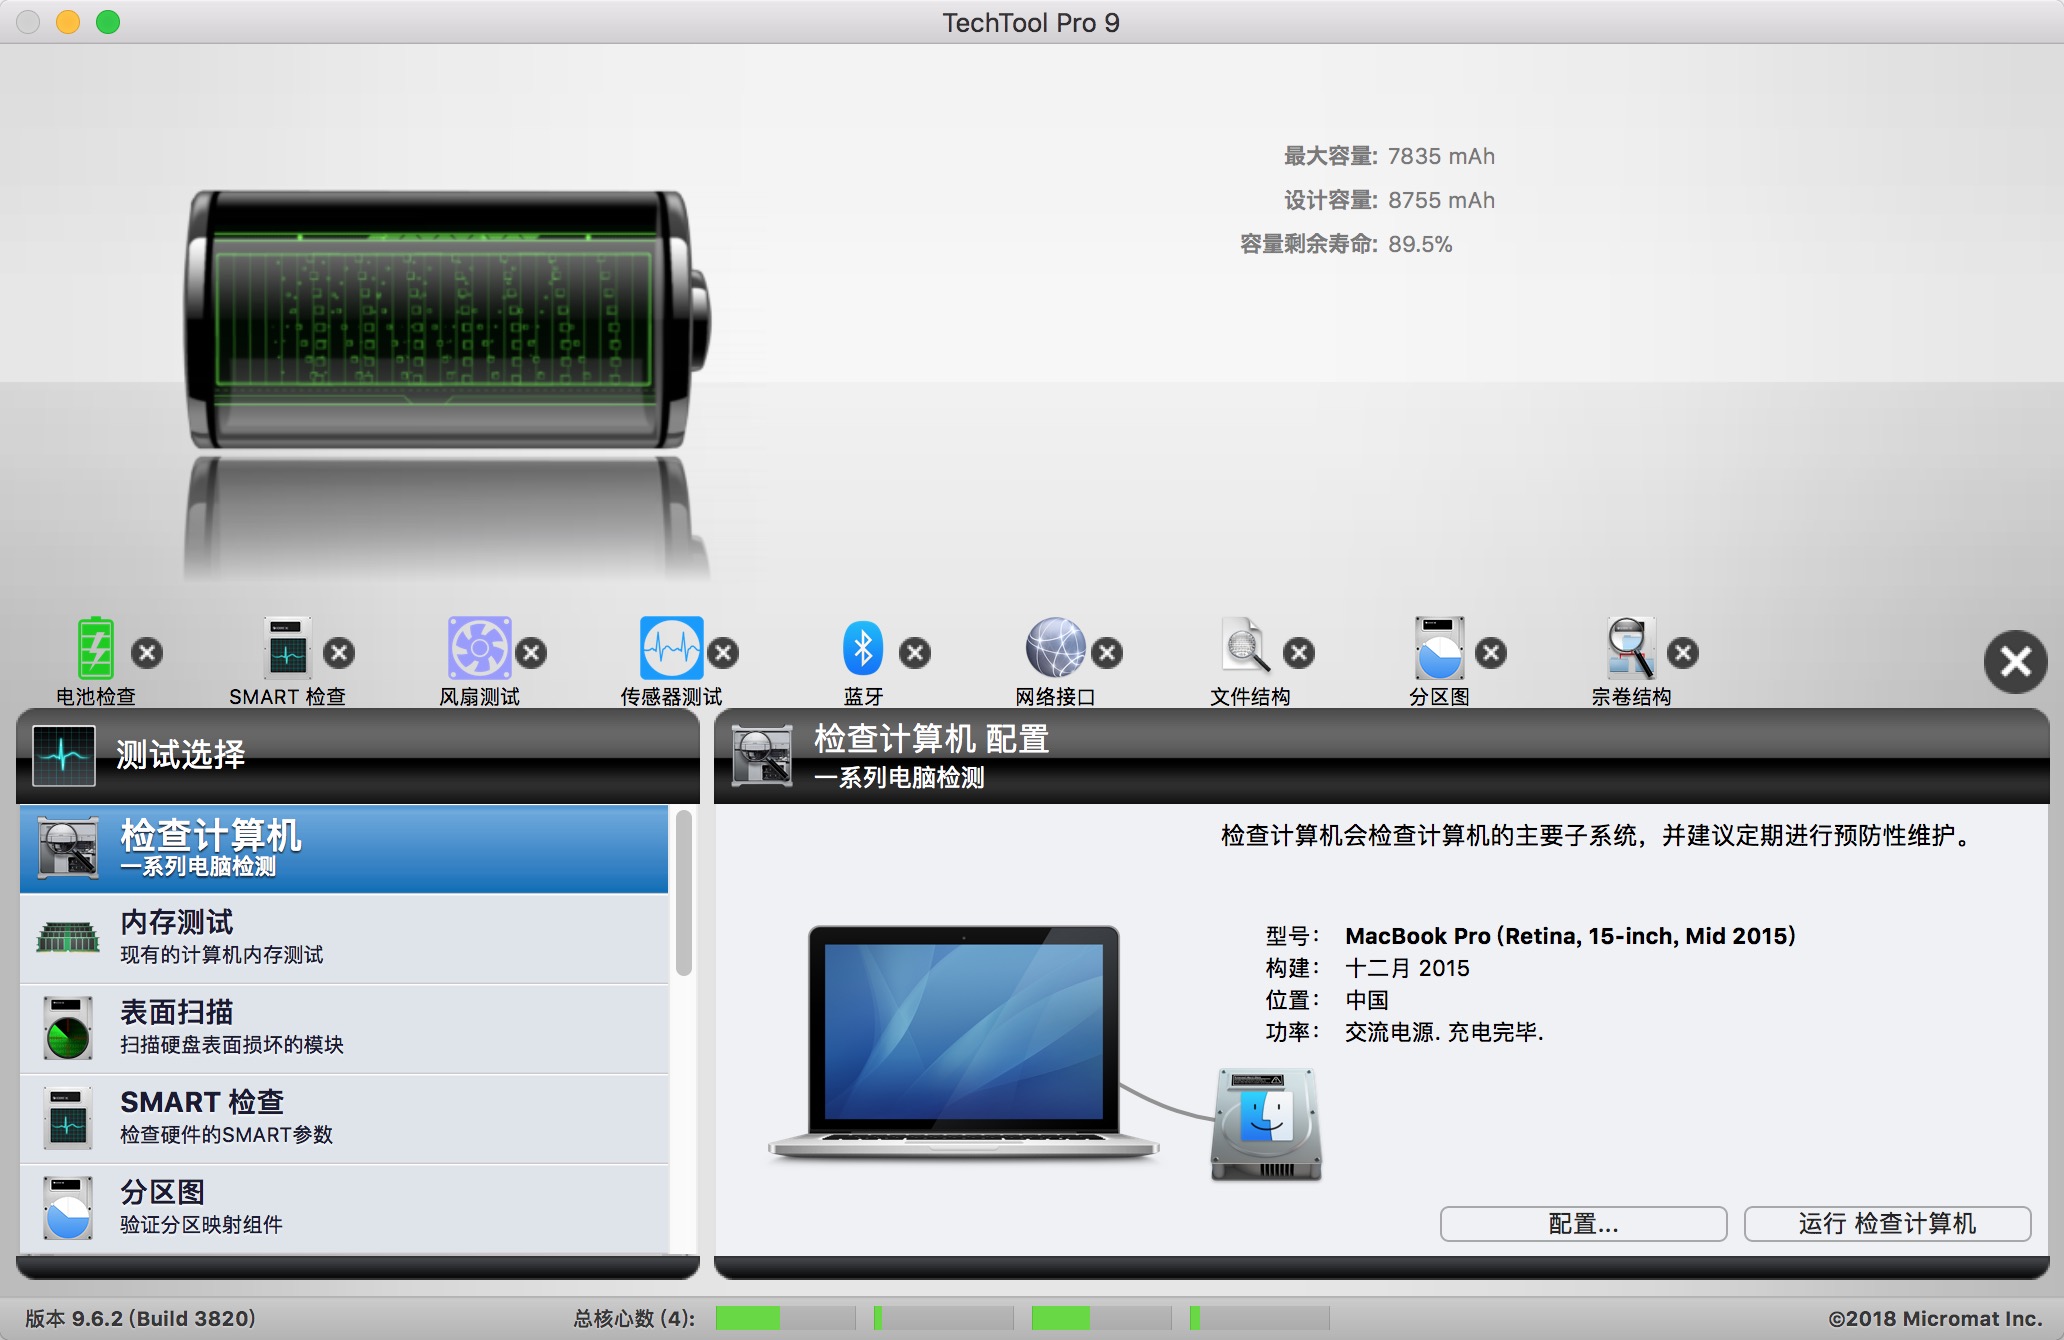Select 内存测试 in the test list
The width and height of the screenshot is (2064, 1340).
coord(344,938)
